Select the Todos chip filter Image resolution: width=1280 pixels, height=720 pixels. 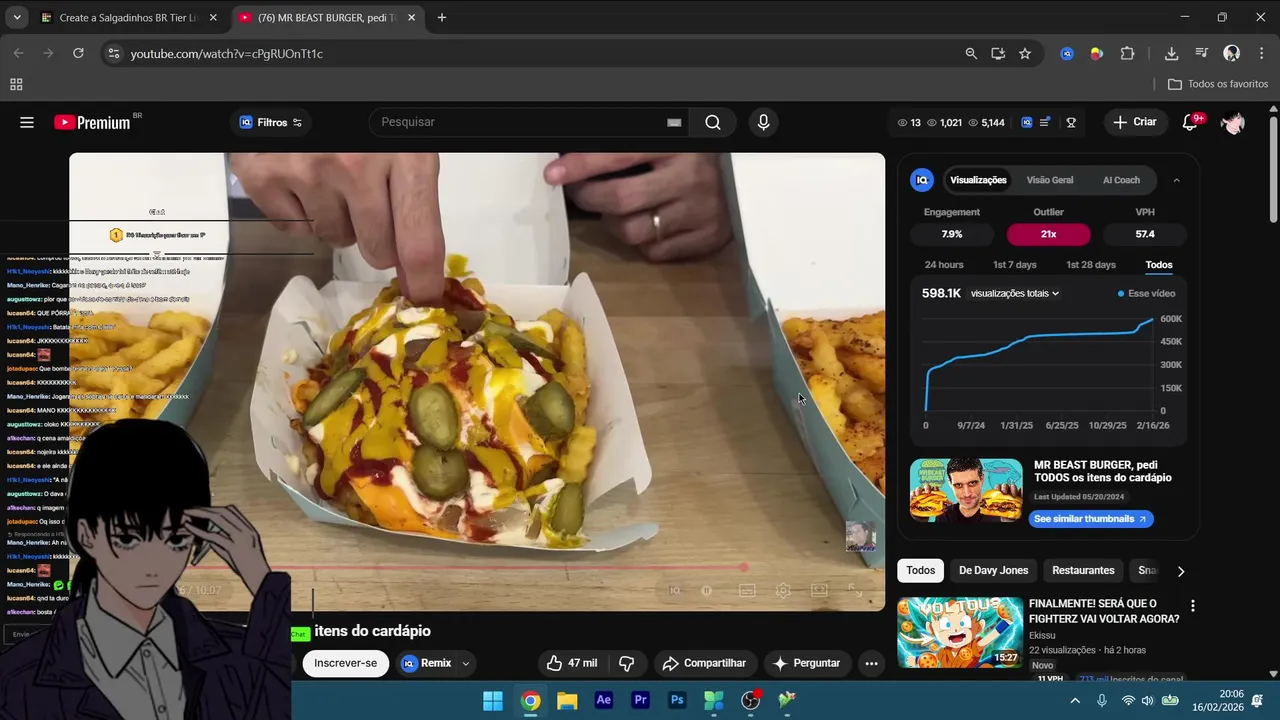coord(920,571)
